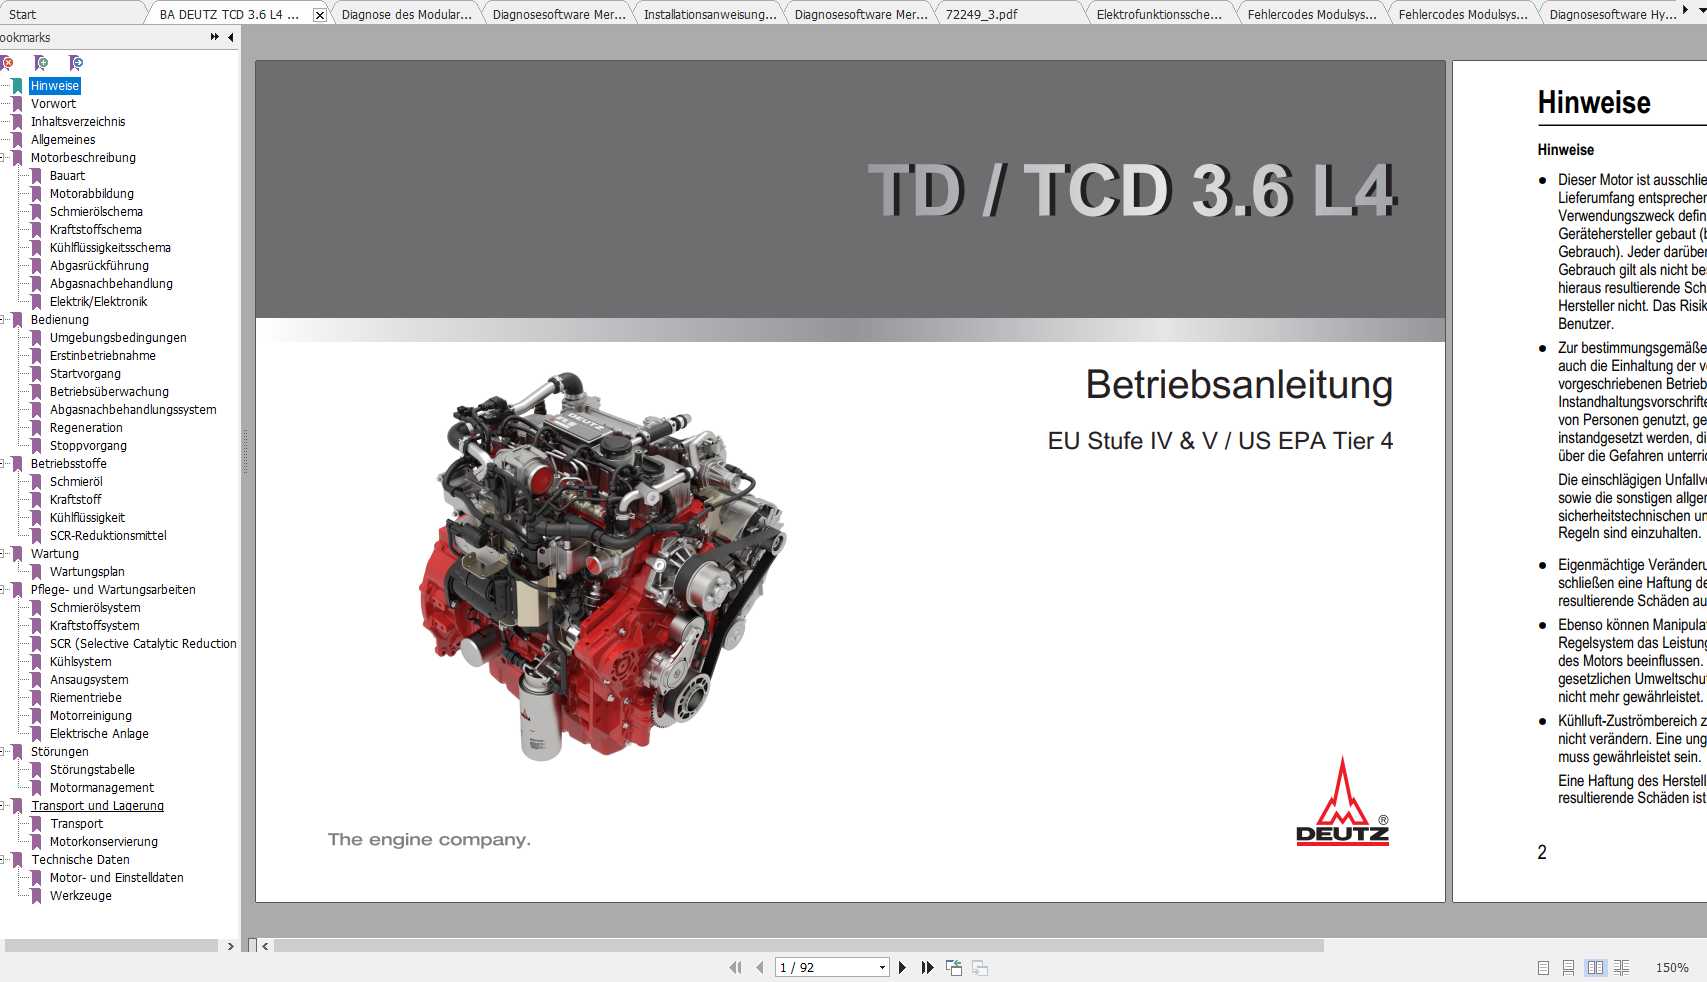Click the DEUTZ engine image on the cover

click(602, 568)
